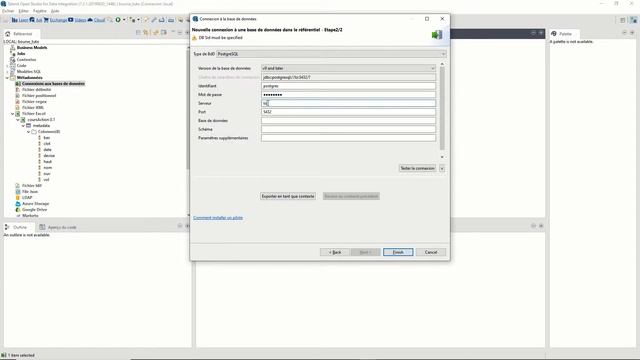Select the 'clot' column
Screen dimensions: 640x360
(47, 144)
